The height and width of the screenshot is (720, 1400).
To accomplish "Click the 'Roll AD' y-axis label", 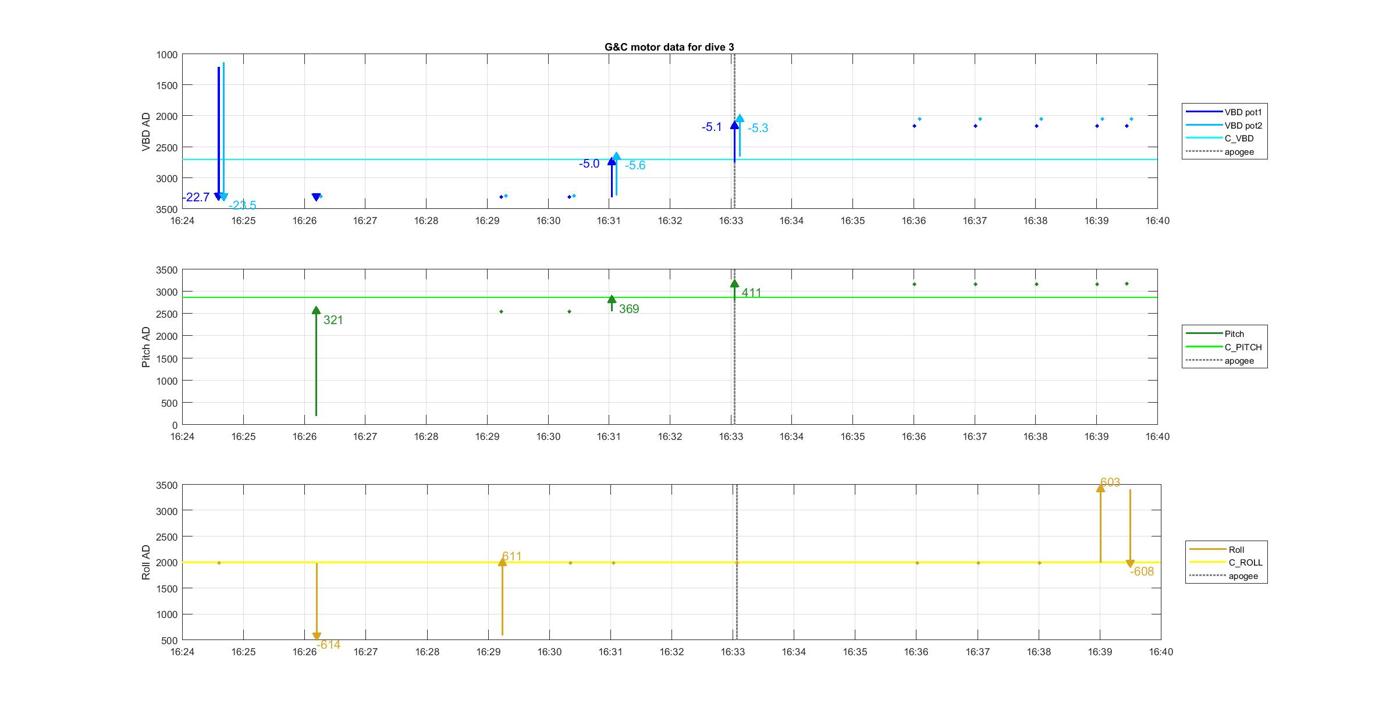I will [146, 562].
